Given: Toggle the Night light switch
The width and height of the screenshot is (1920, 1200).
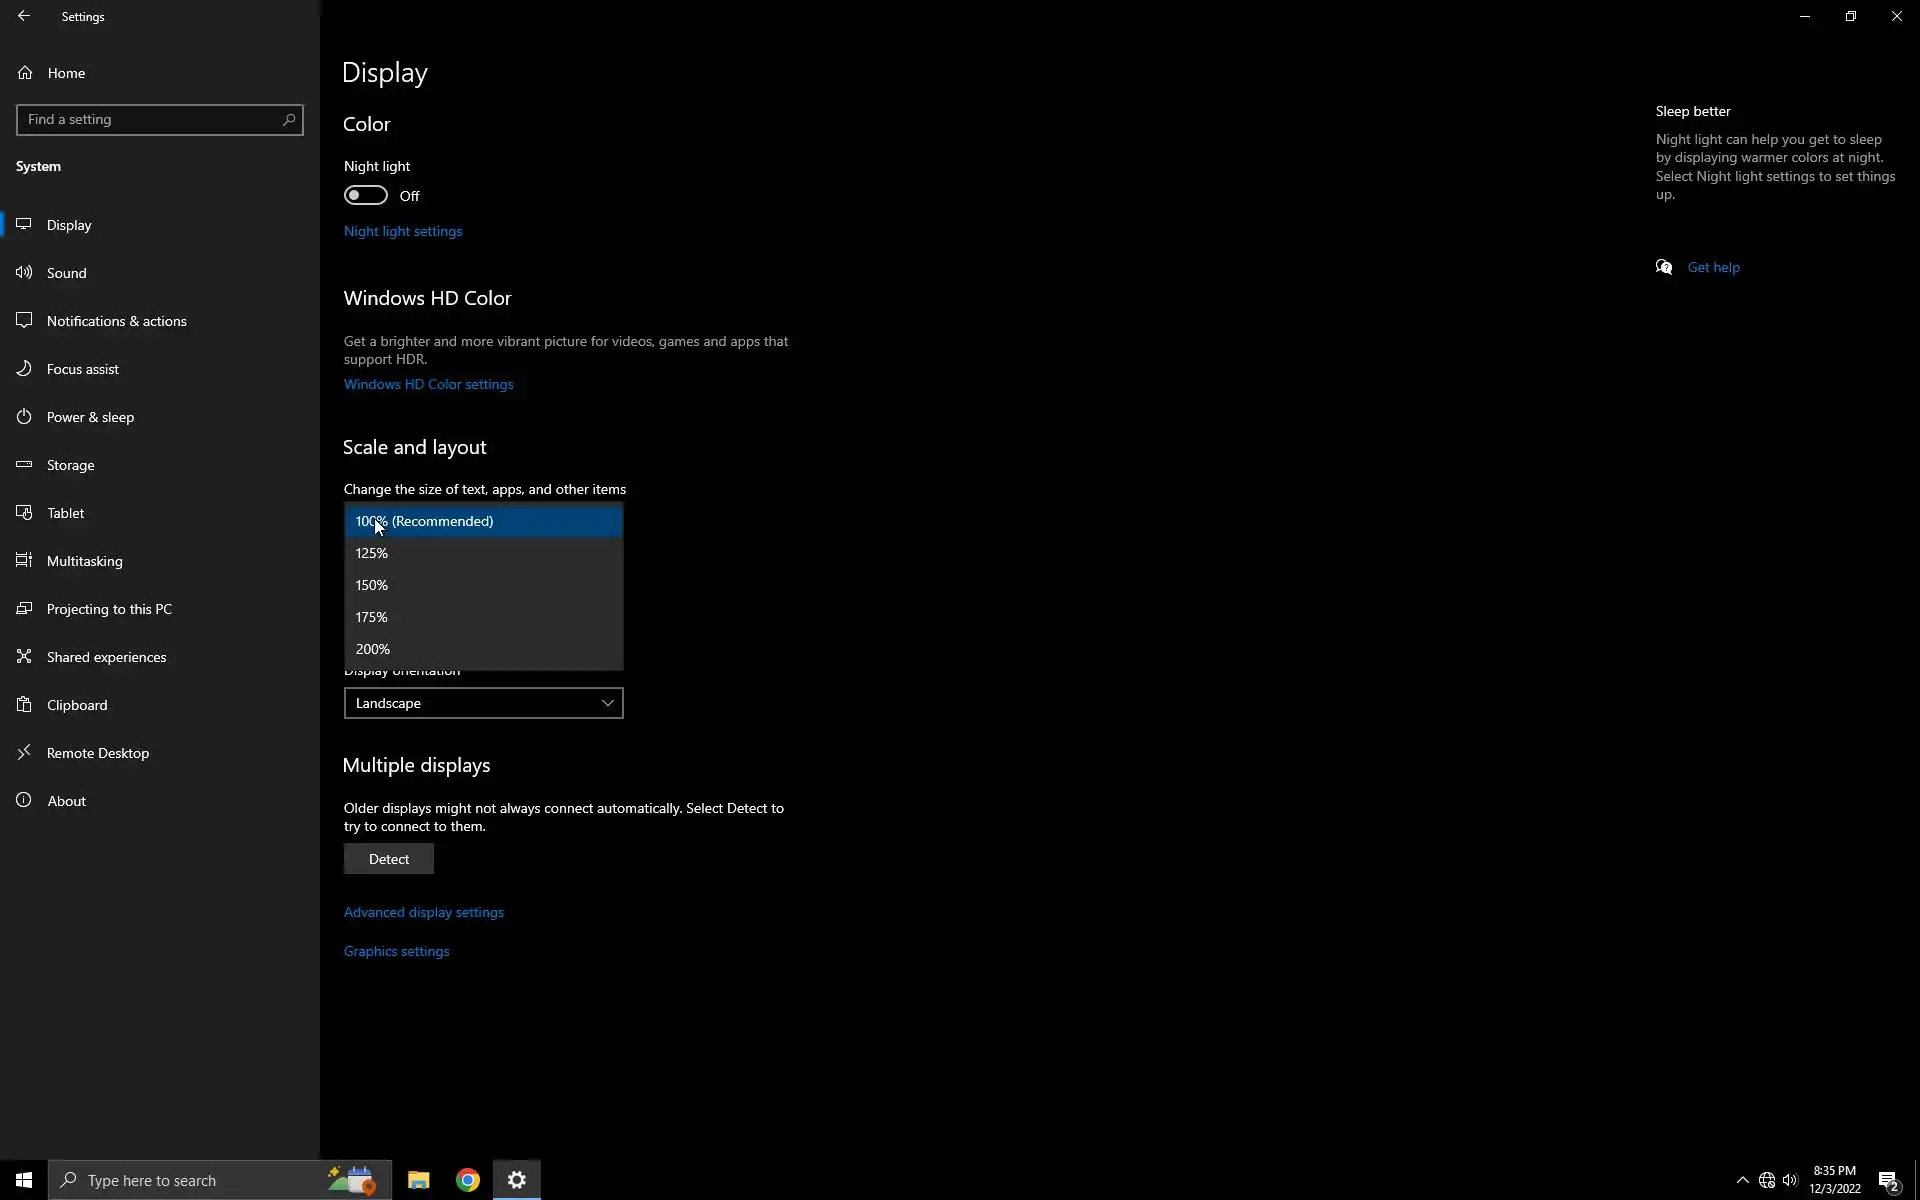Looking at the screenshot, I should click(366, 195).
